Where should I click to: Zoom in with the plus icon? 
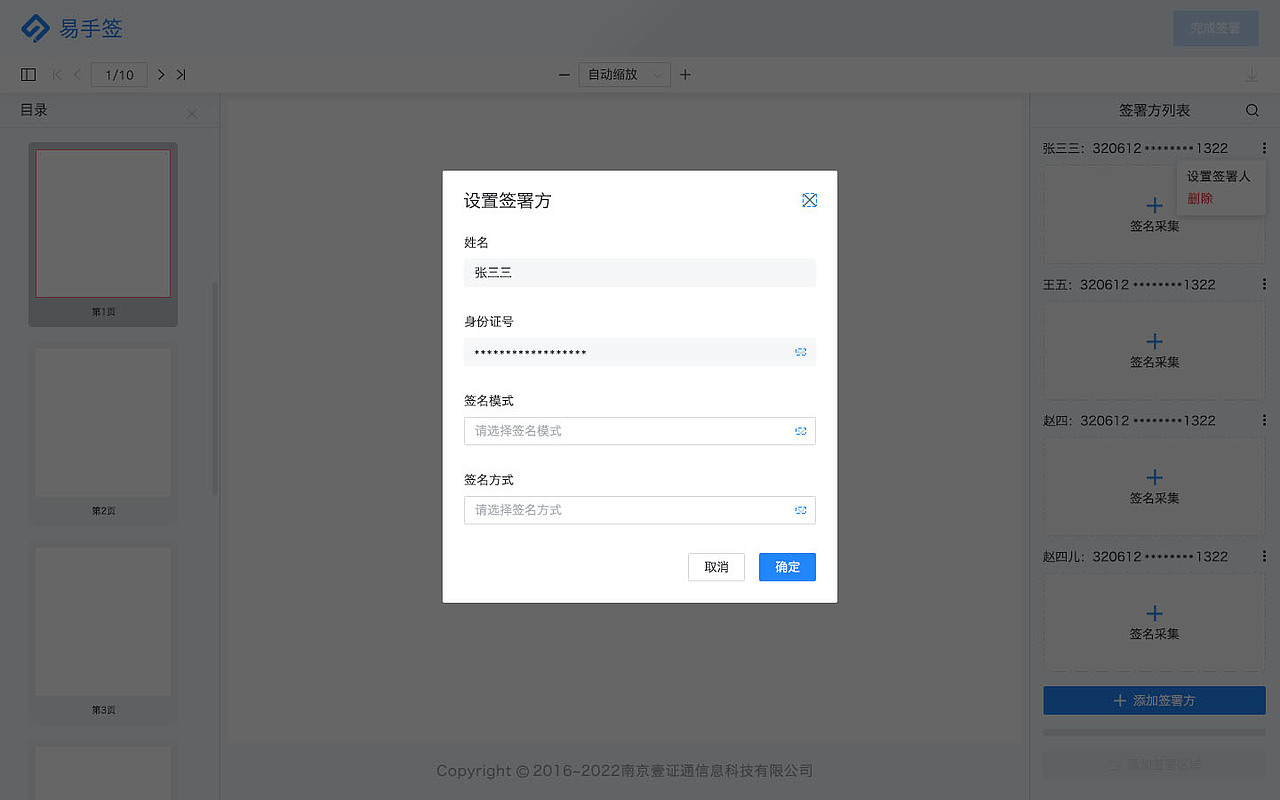tap(685, 74)
